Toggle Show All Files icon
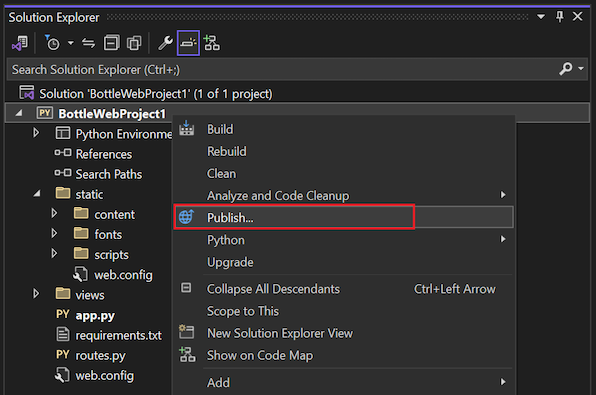The width and height of the screenshot is (596, 395). (134, 43)
